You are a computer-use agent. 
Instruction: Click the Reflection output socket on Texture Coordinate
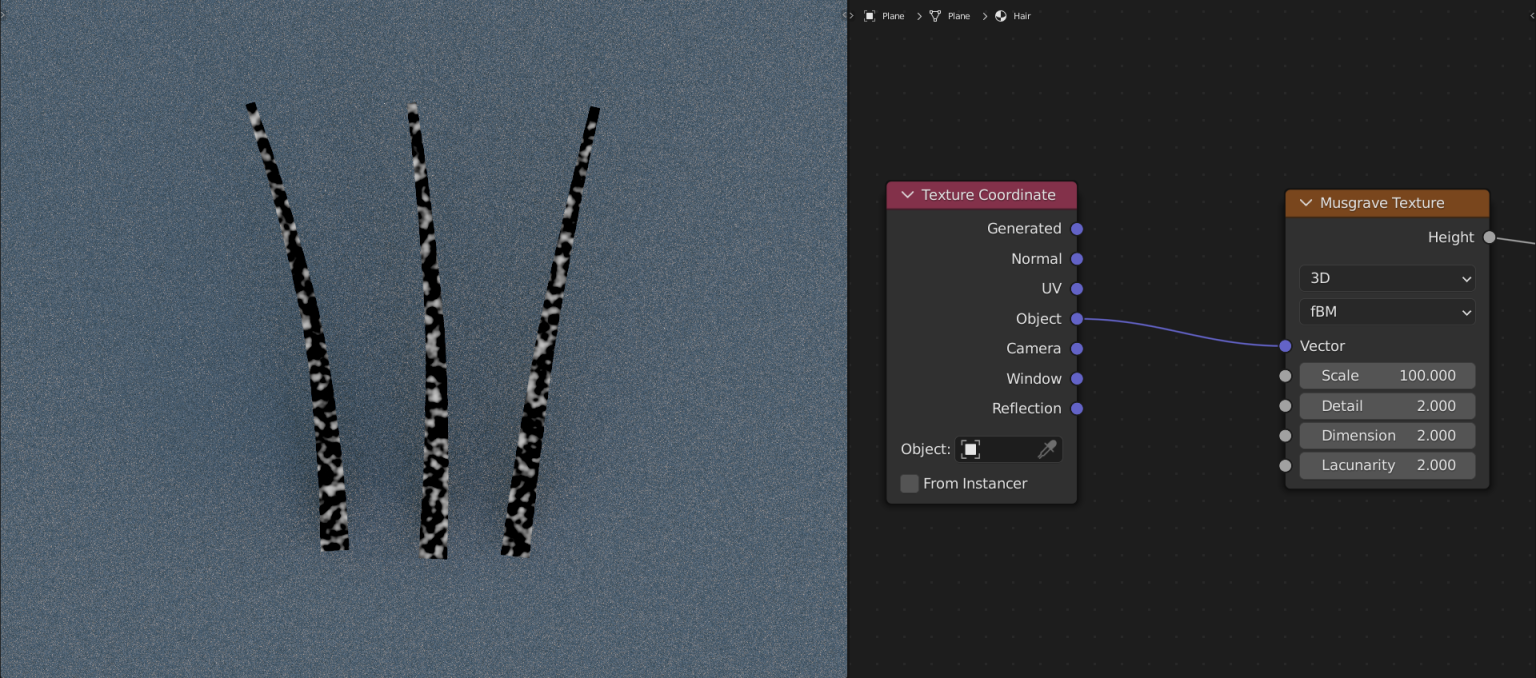point(1077,408)
